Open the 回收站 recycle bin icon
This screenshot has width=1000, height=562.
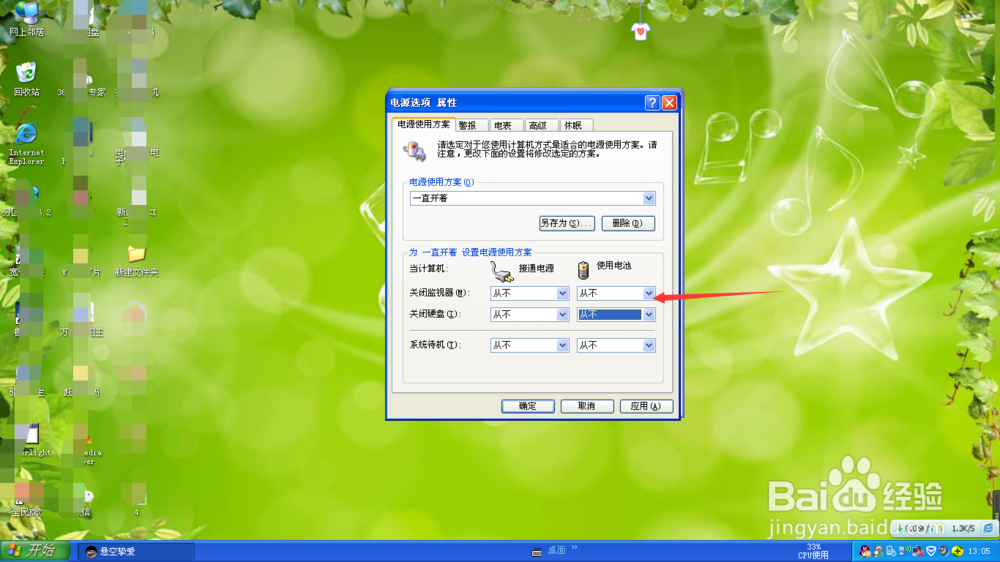coord(27,79)
